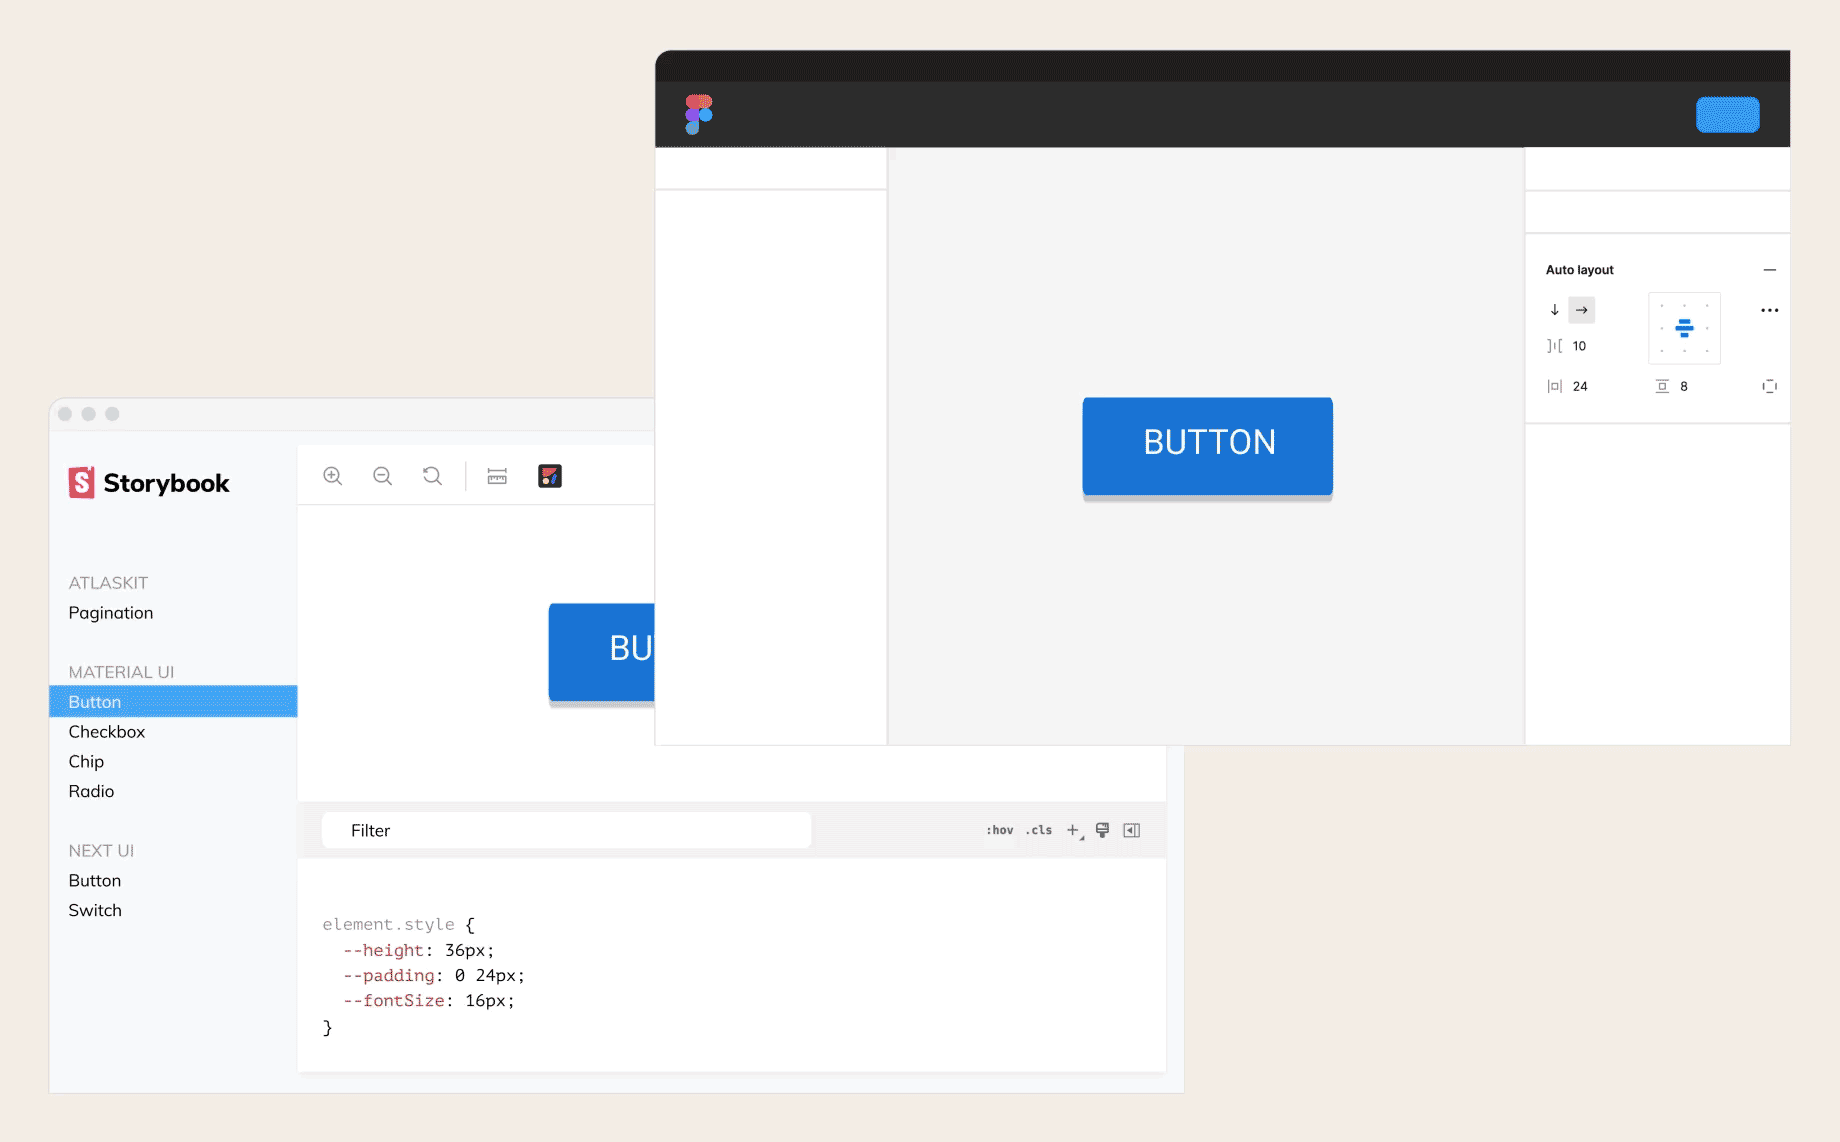1840x1142 pixels.
Task: Open Pagination story under Atlaskit
Action: [111, 612]
